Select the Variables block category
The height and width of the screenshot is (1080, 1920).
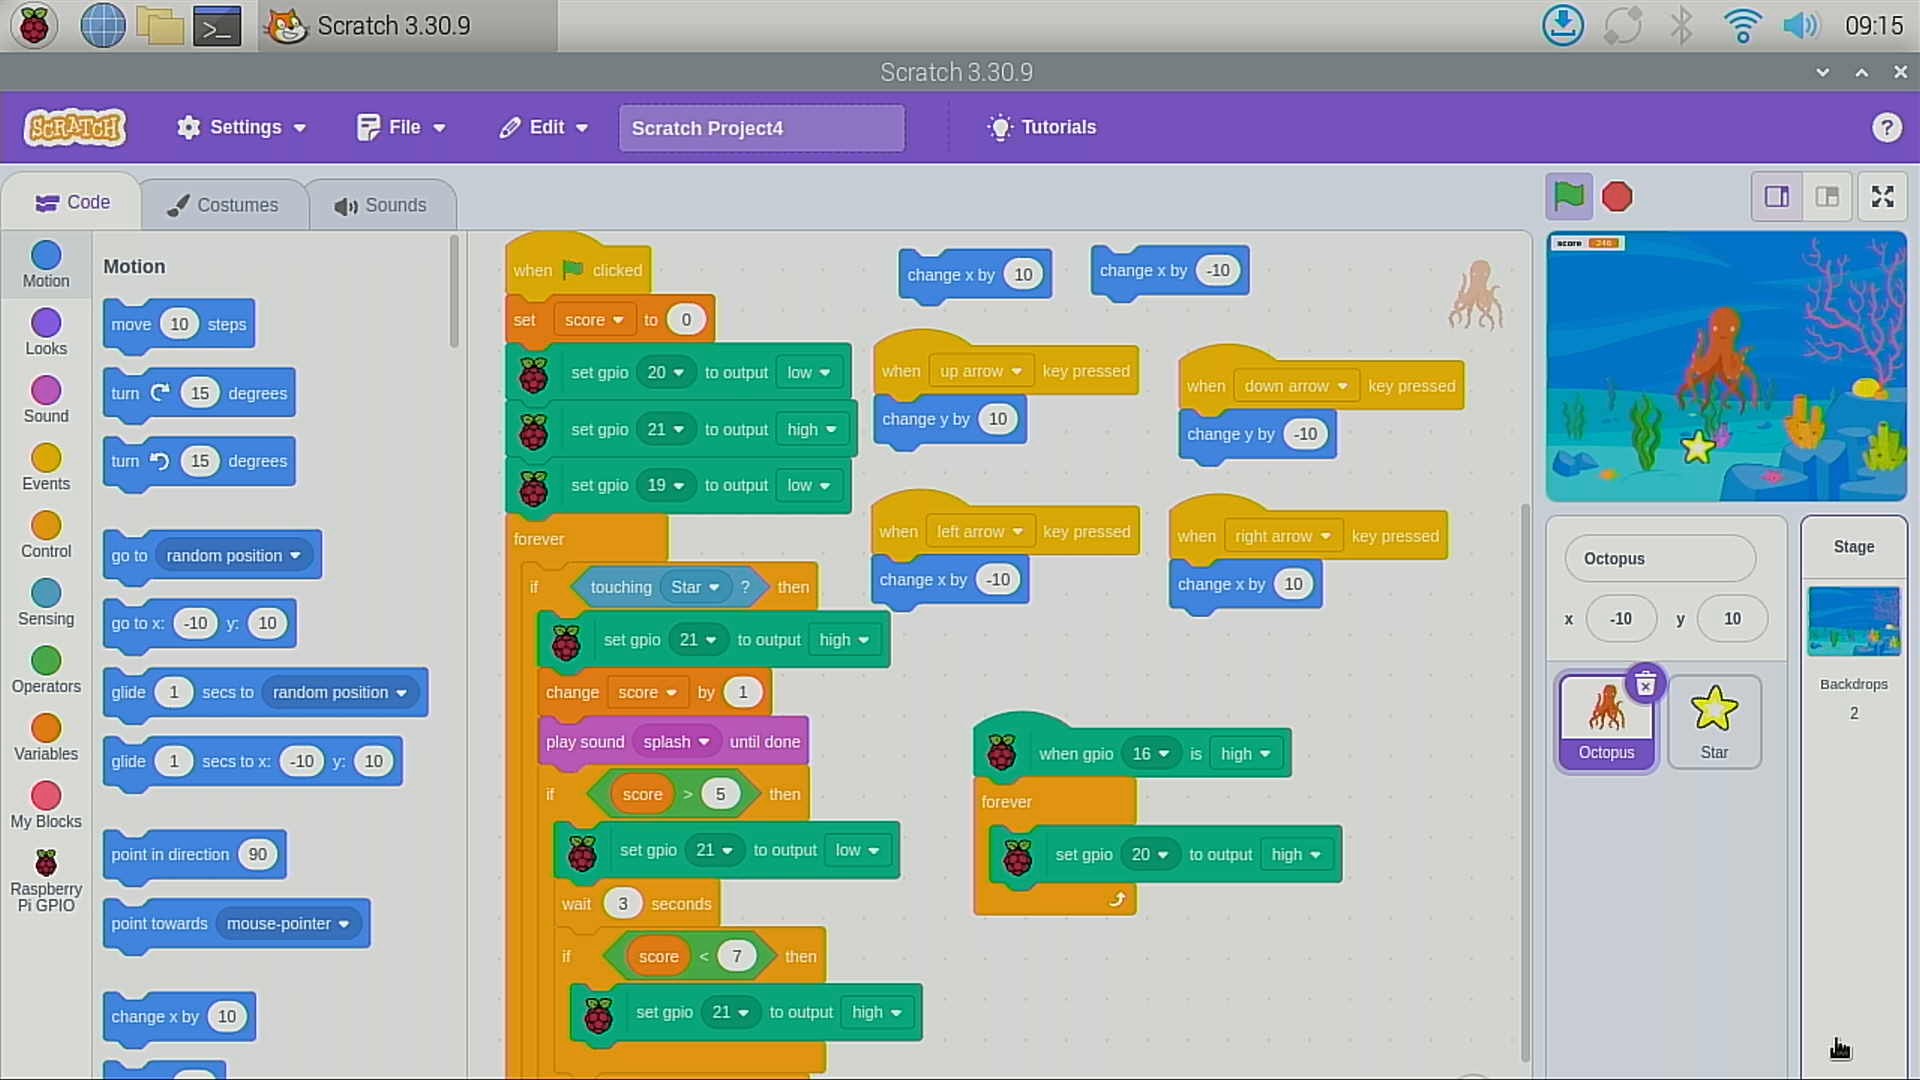click(x=46, y=738)
